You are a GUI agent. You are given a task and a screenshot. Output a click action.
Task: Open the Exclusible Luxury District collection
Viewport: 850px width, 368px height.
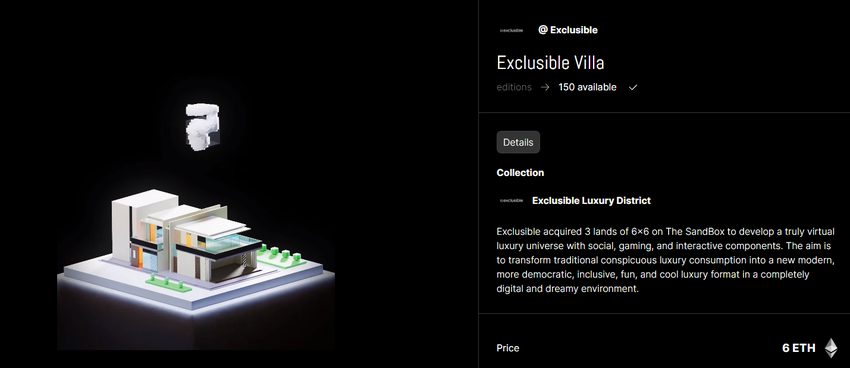591,201
